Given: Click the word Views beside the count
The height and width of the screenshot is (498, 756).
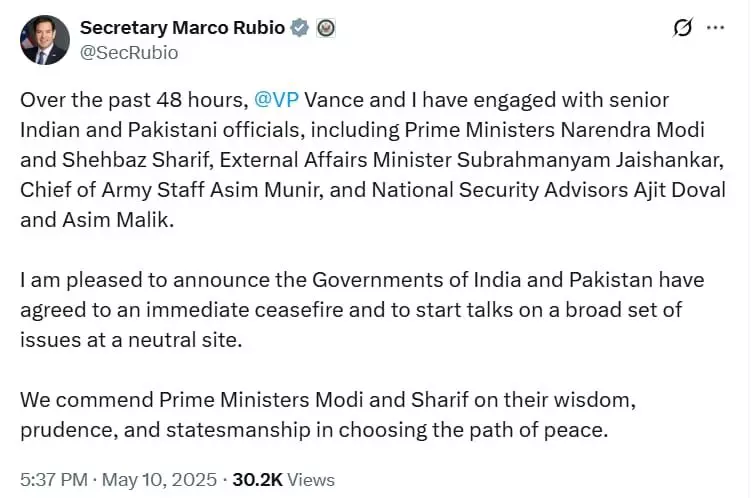Looking at the screenshot, I should [313, 480].
